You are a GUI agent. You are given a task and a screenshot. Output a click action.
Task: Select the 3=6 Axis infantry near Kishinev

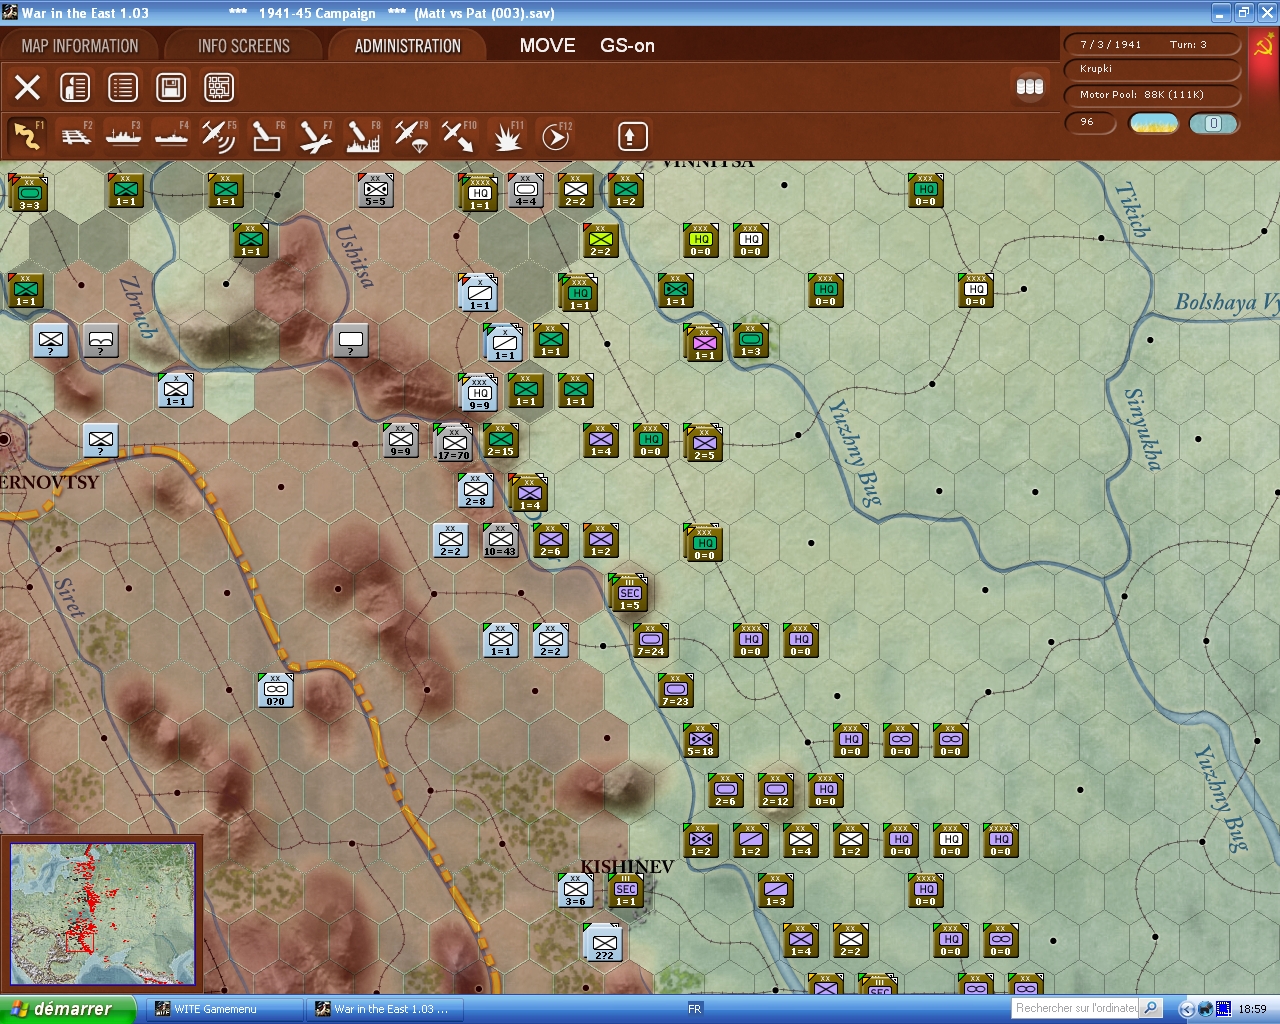coord(575,890)
